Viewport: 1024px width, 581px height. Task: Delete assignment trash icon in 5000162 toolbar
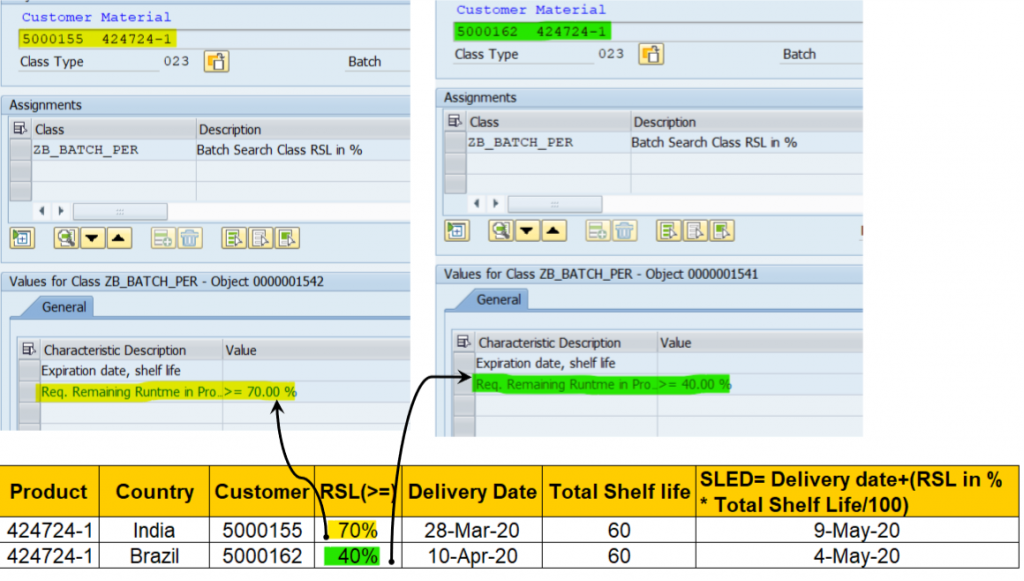pos(624,230)
